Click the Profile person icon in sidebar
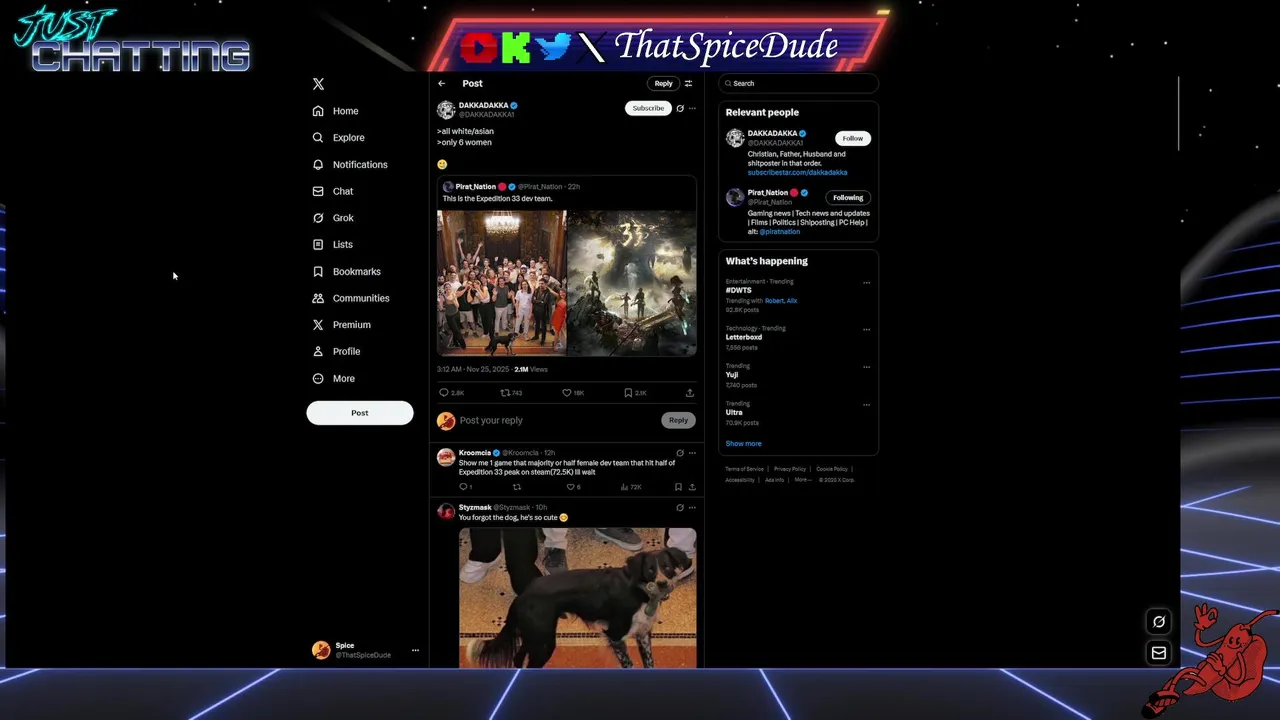The image size is (1280, 720). [318, 352]
